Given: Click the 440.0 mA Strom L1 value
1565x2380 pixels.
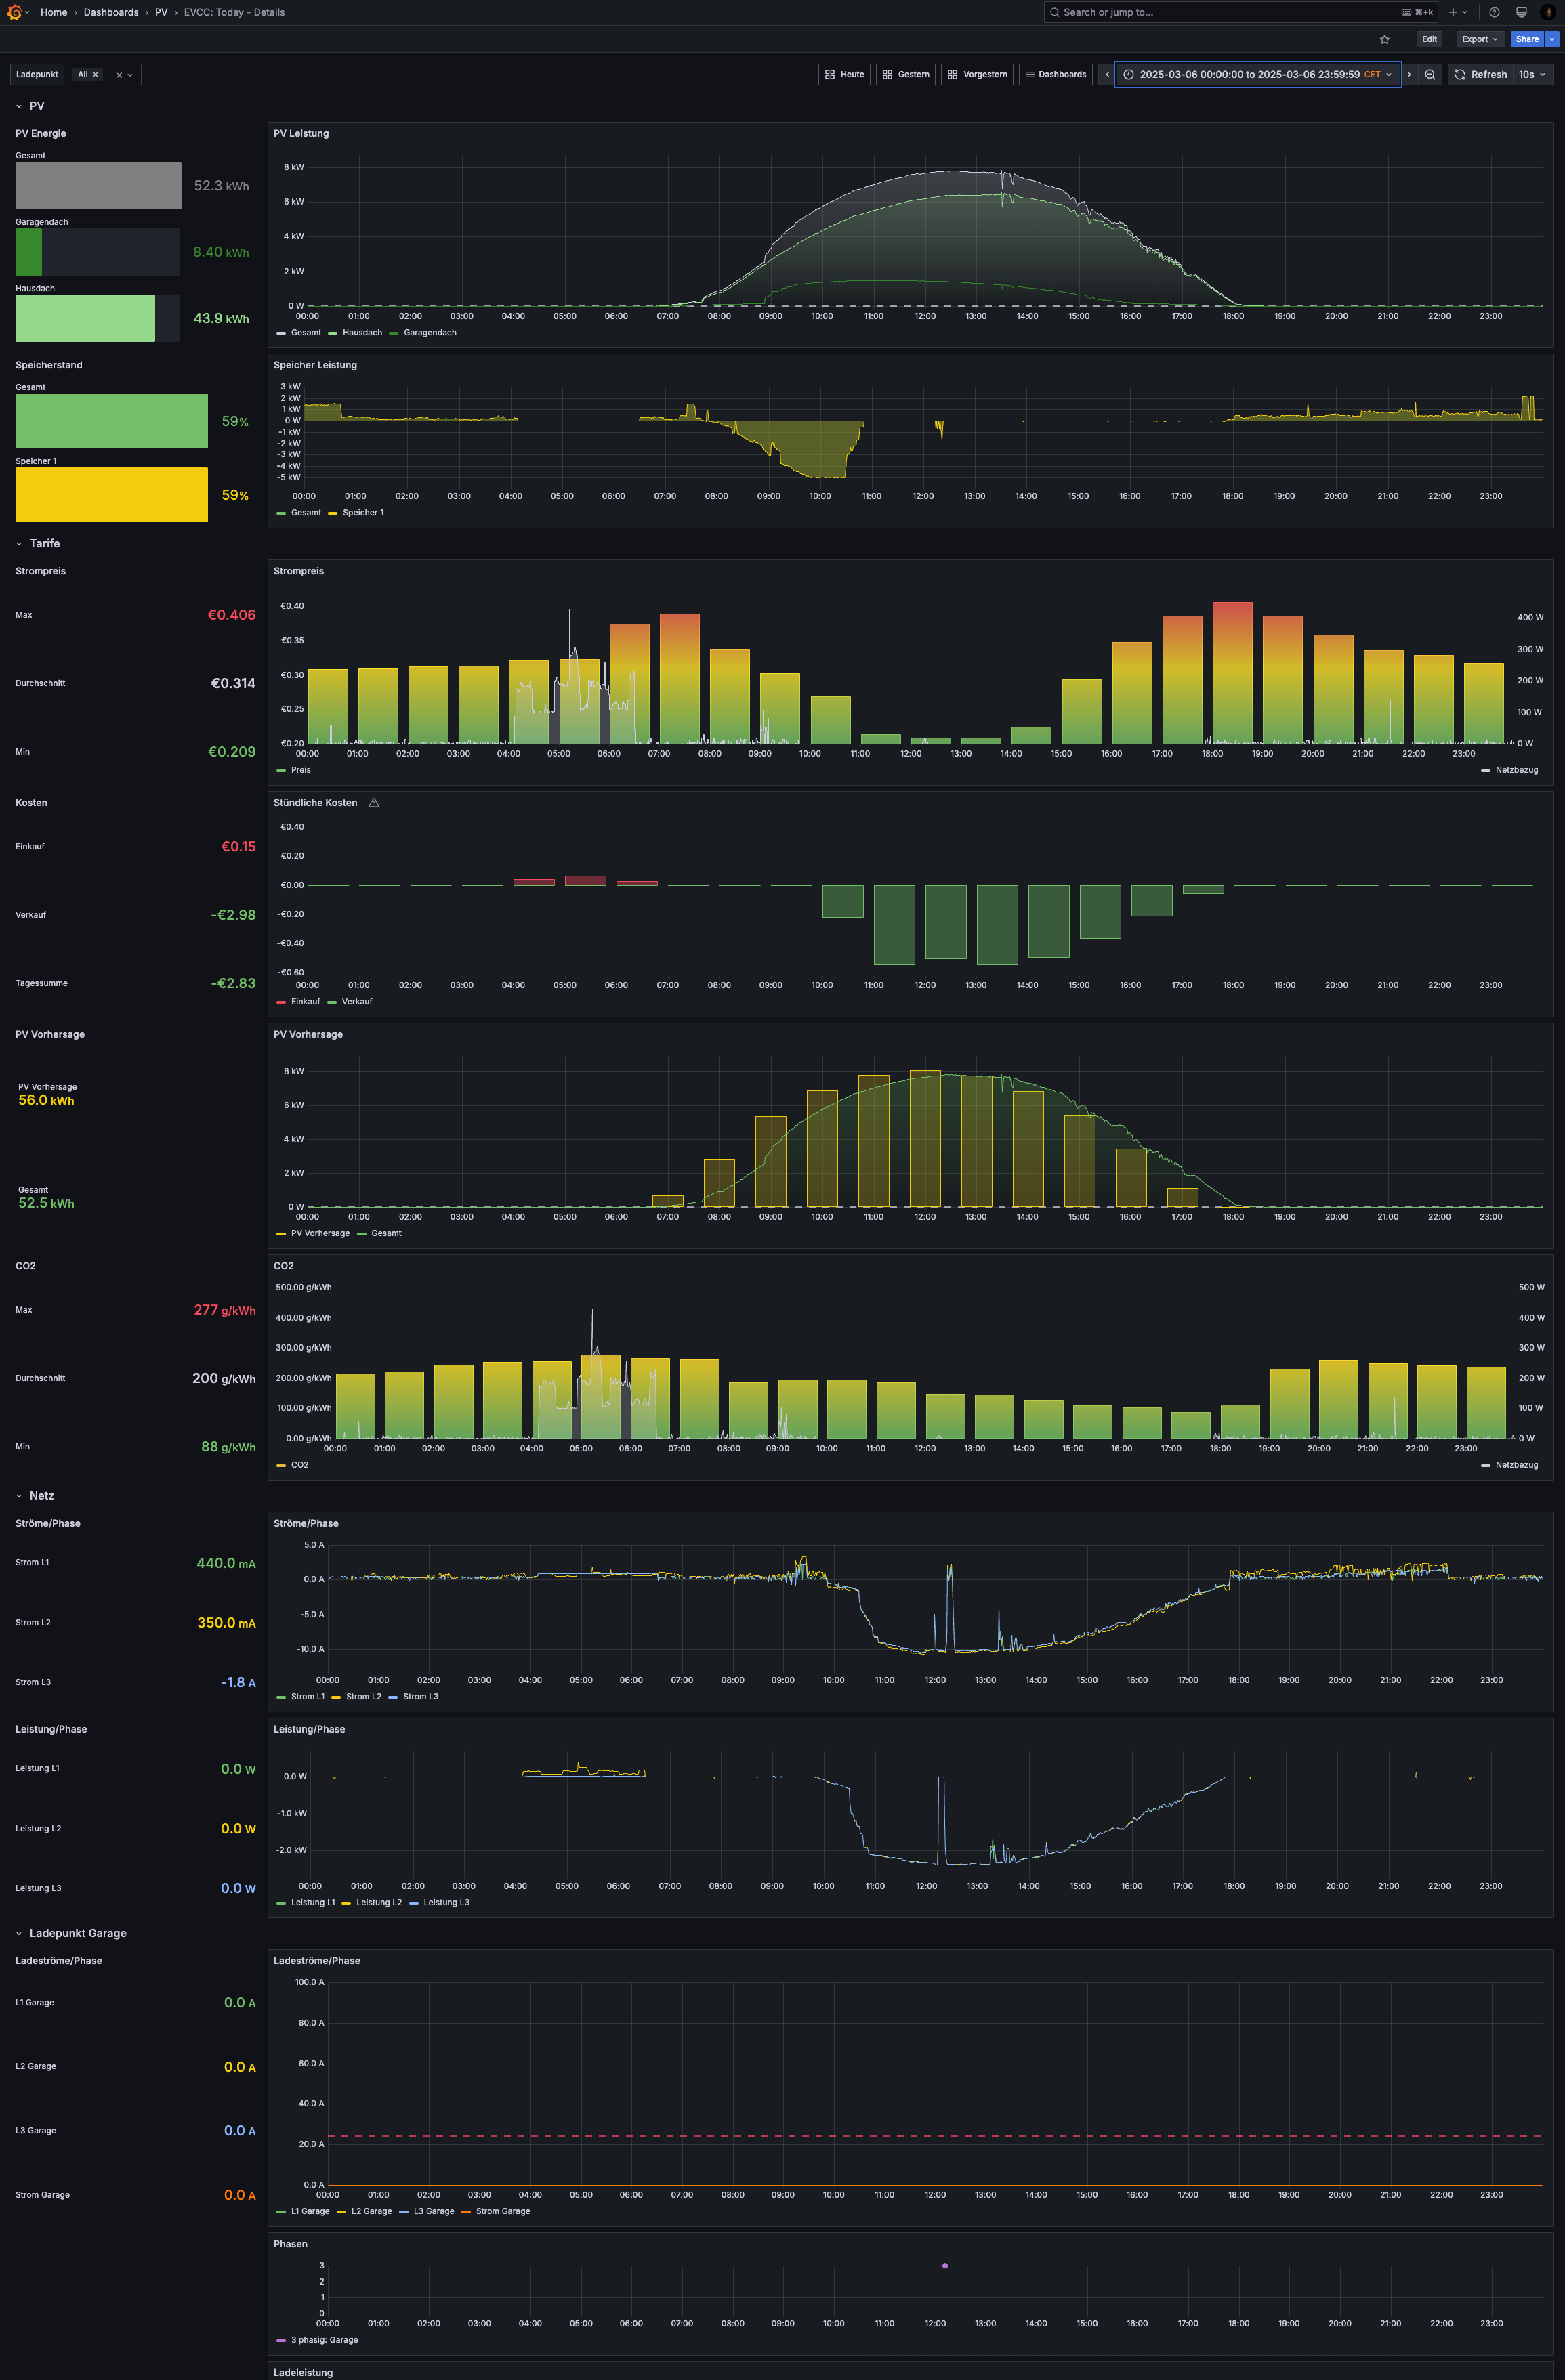Looking at the screenshot, I should 226,1564.
